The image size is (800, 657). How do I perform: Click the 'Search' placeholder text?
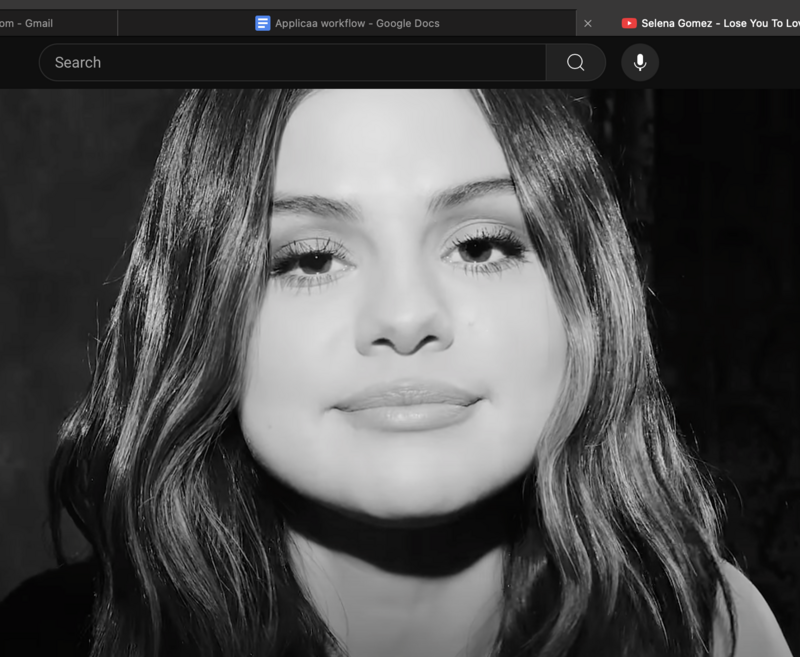[78, 62]
